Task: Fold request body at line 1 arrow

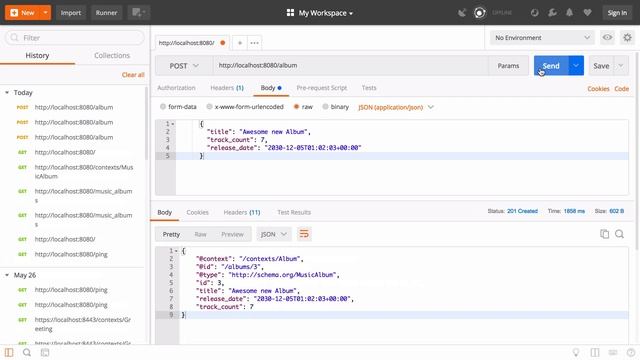Action: click(x=173, y=124)
